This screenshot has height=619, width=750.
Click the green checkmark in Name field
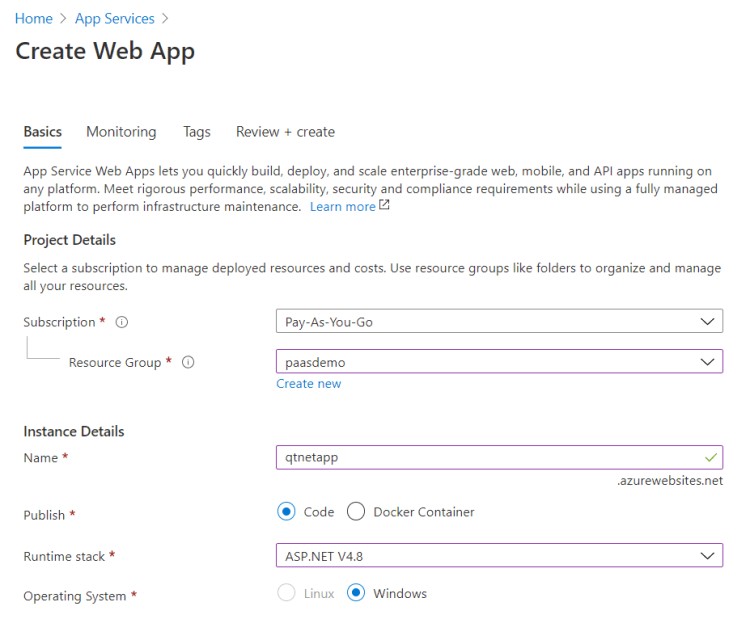pyautogui.click(x=710, y=457)
